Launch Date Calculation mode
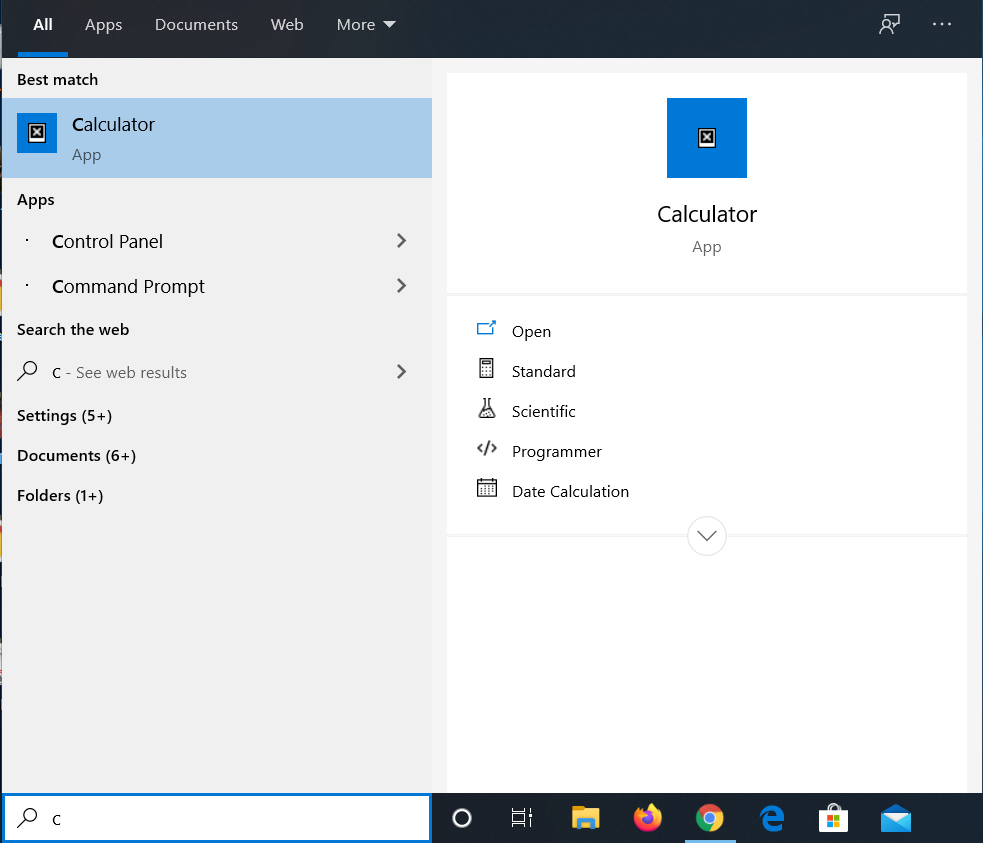 click(570, 491)
